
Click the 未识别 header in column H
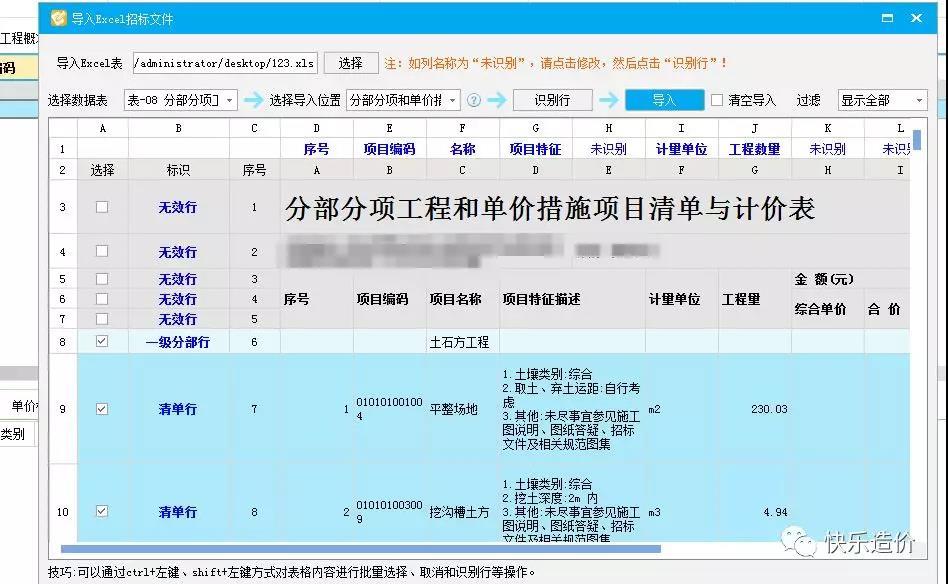tap(608, 149)
